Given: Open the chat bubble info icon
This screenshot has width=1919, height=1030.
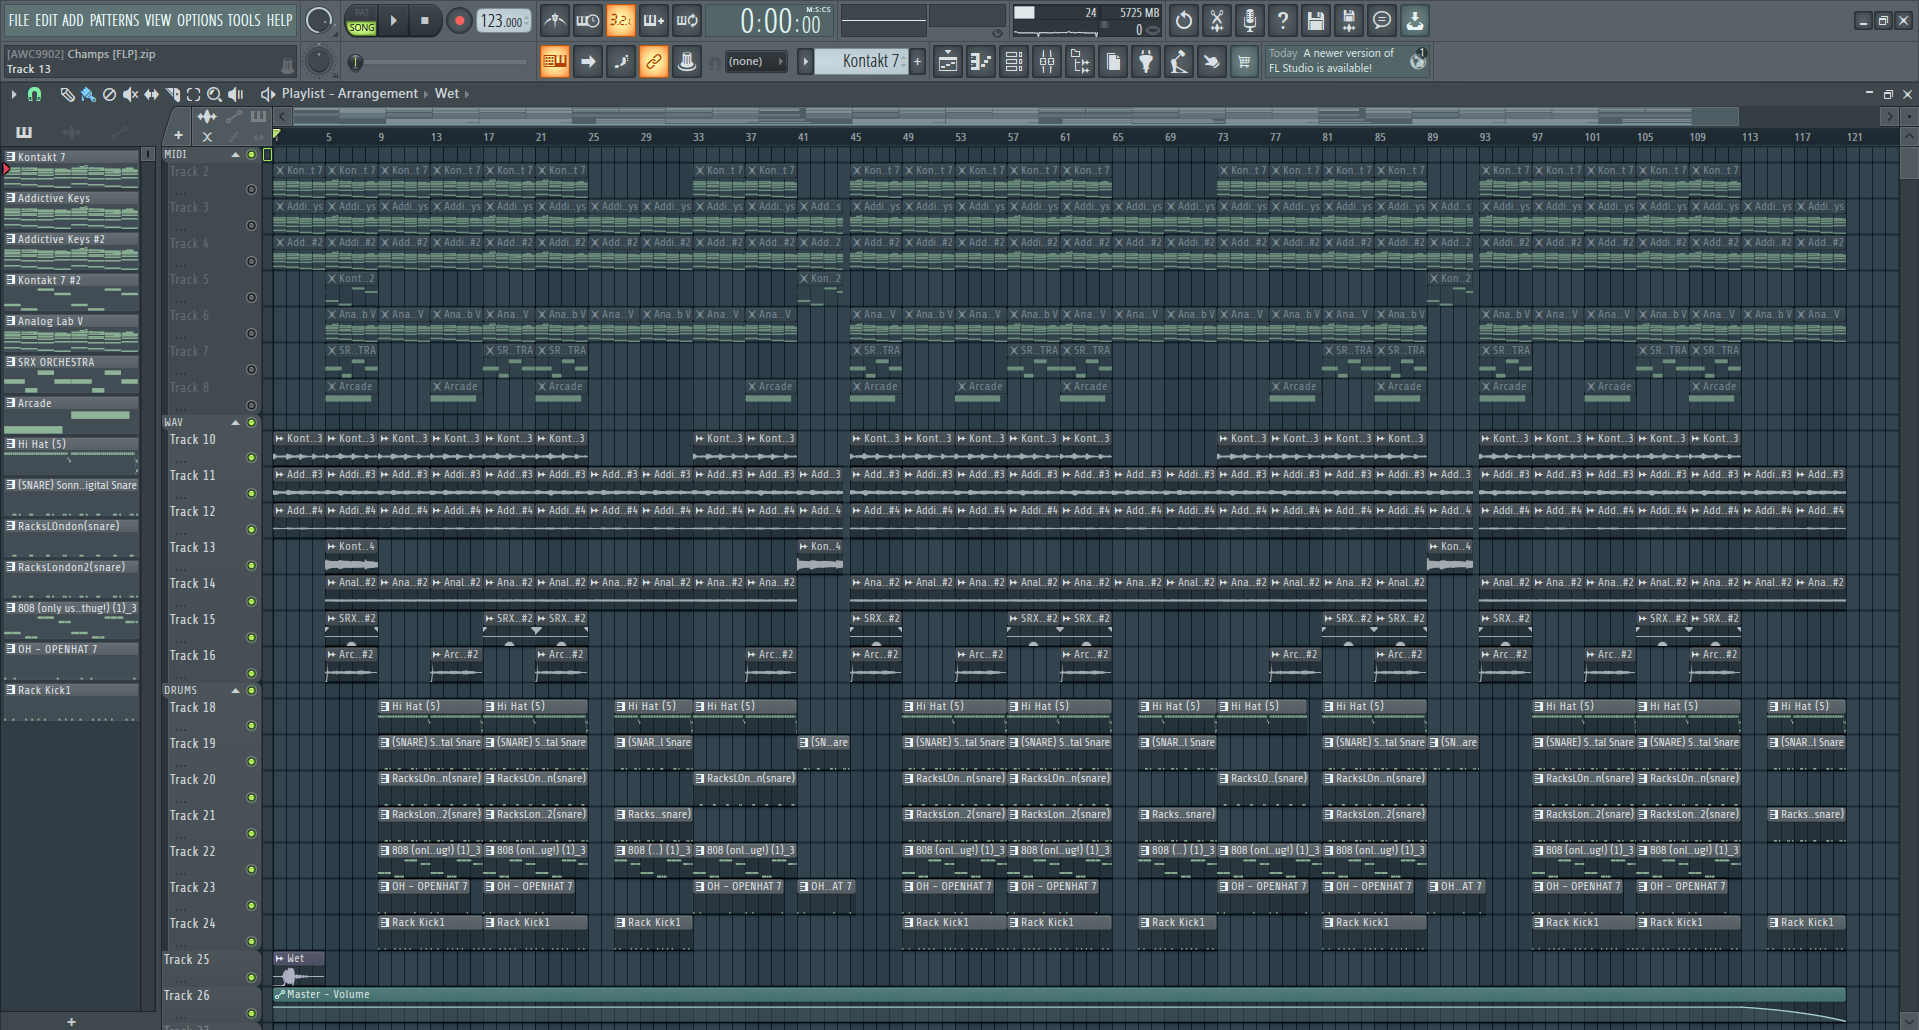Looking at the screenshot, I should [x=1382, y=20].
